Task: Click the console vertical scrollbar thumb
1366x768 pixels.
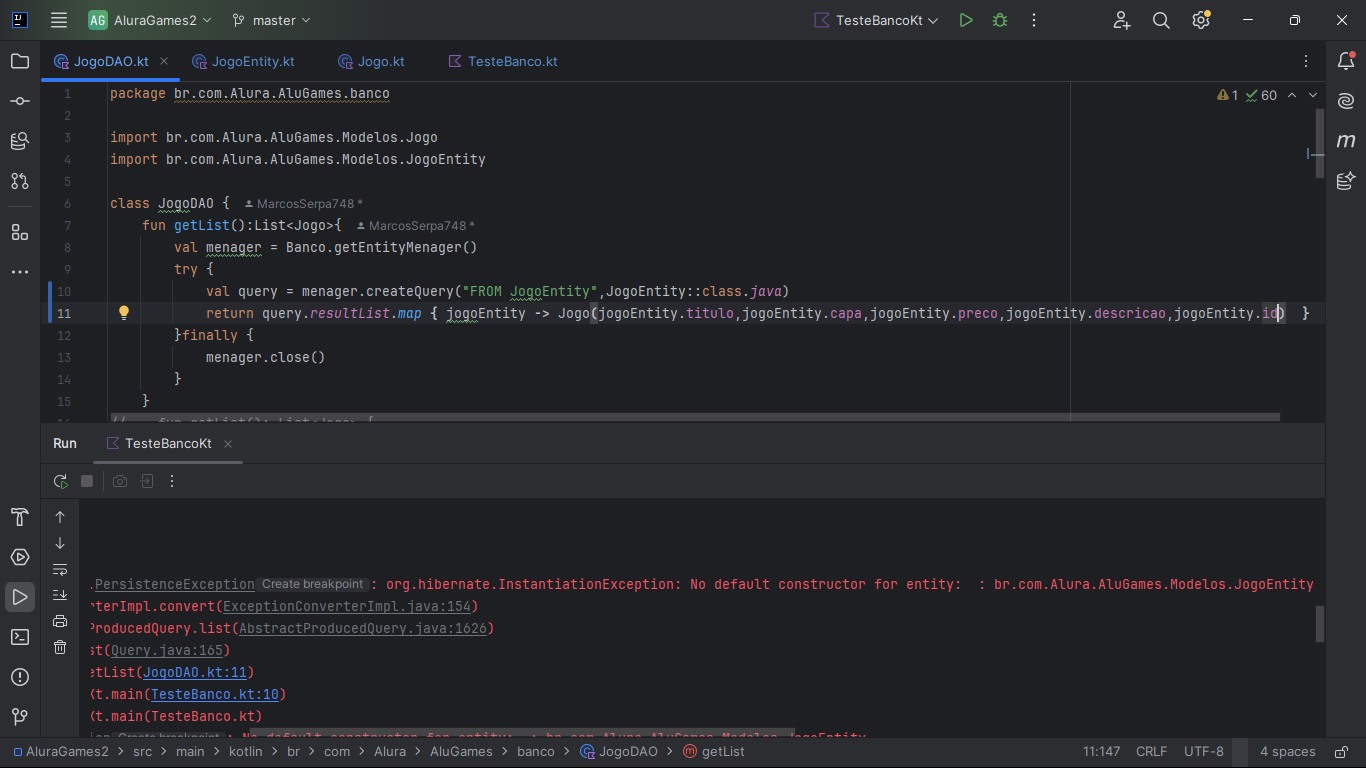Action: coord(1320,623)
